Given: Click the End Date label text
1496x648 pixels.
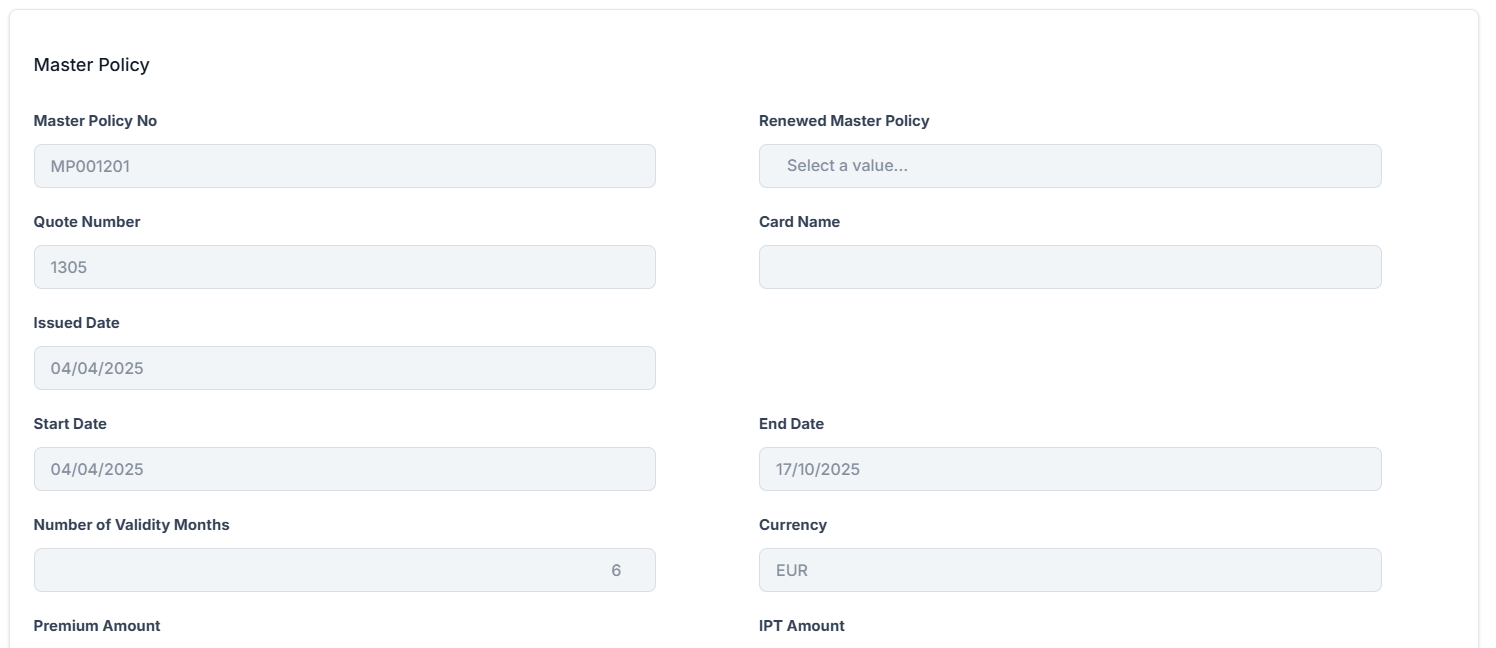Looking at the screenshot, I should (791, 424).
